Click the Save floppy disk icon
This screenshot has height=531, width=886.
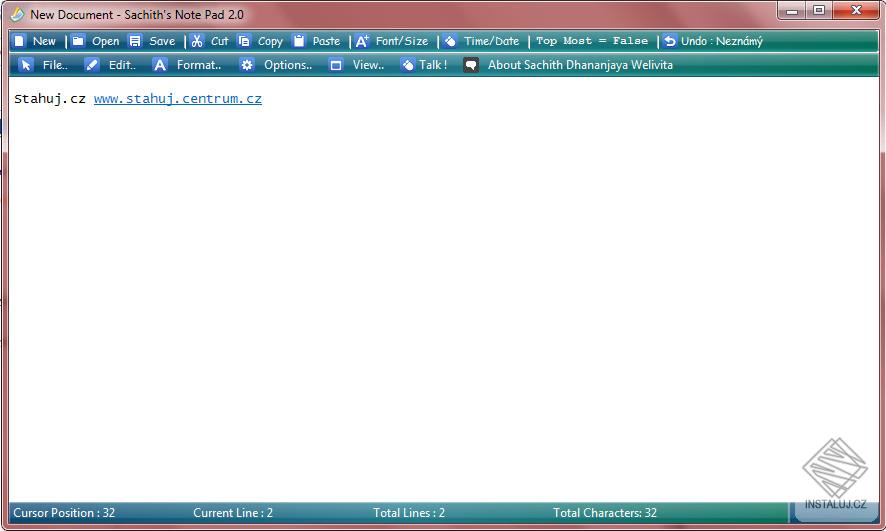pos(135,41)
